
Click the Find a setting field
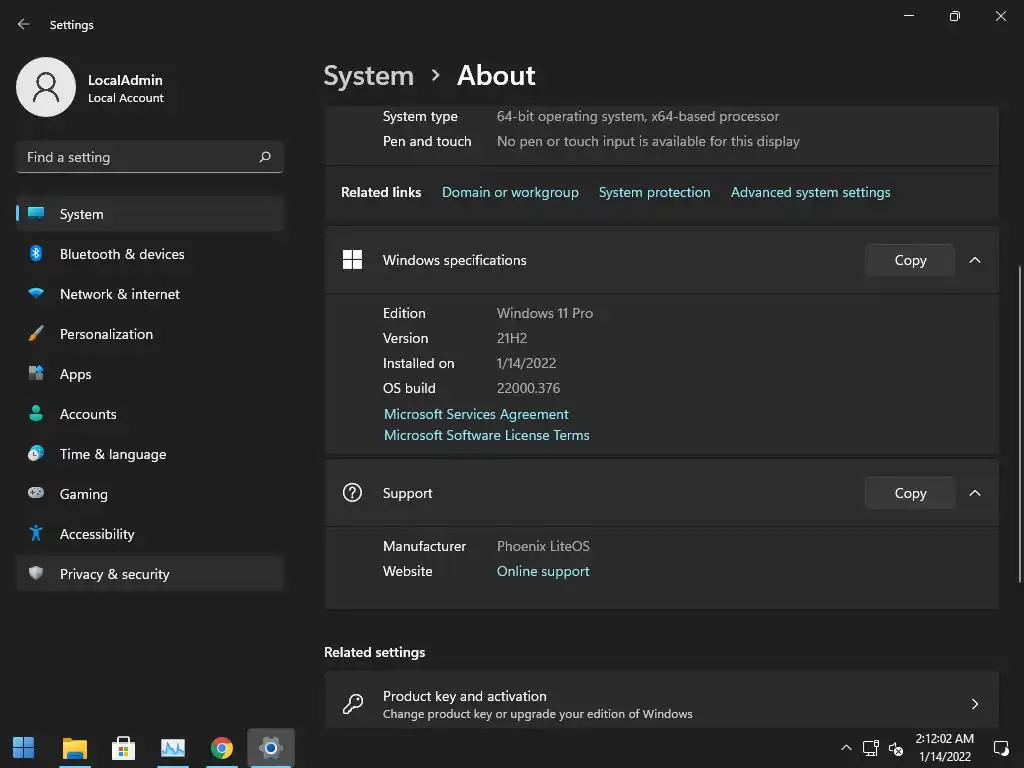click(x=150, y=157)
